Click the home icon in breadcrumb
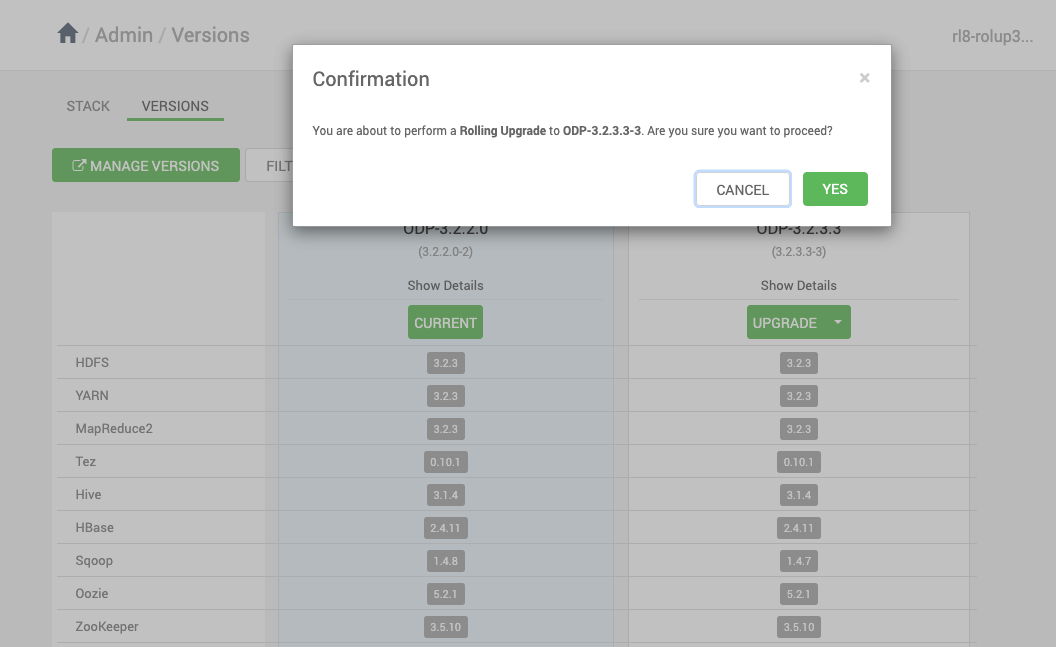This screenshot has height=647, width=1056. [x=68, y=34]
